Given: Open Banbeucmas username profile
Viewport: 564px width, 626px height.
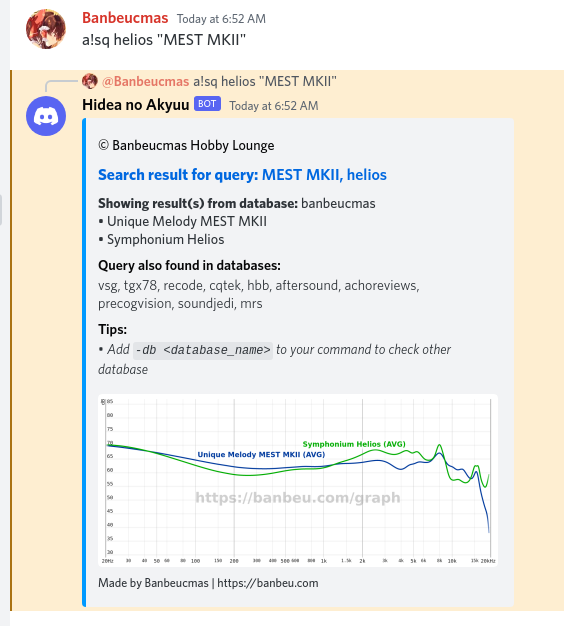Looking at the screenshot, I should pyautogui.click(x=125, y=18).
